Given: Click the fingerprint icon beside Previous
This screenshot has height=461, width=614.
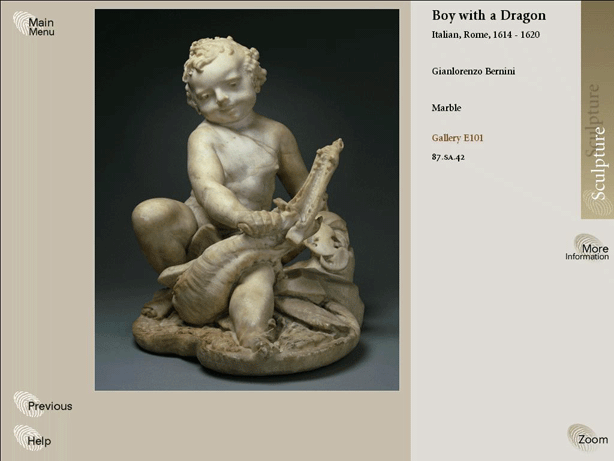Looking at the screenshot, I should coord(25,403).
